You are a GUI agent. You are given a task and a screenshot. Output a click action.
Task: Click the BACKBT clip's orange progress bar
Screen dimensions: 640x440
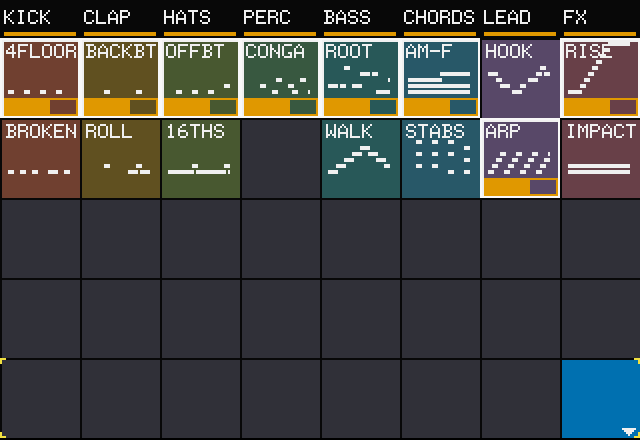pos(120,107)
